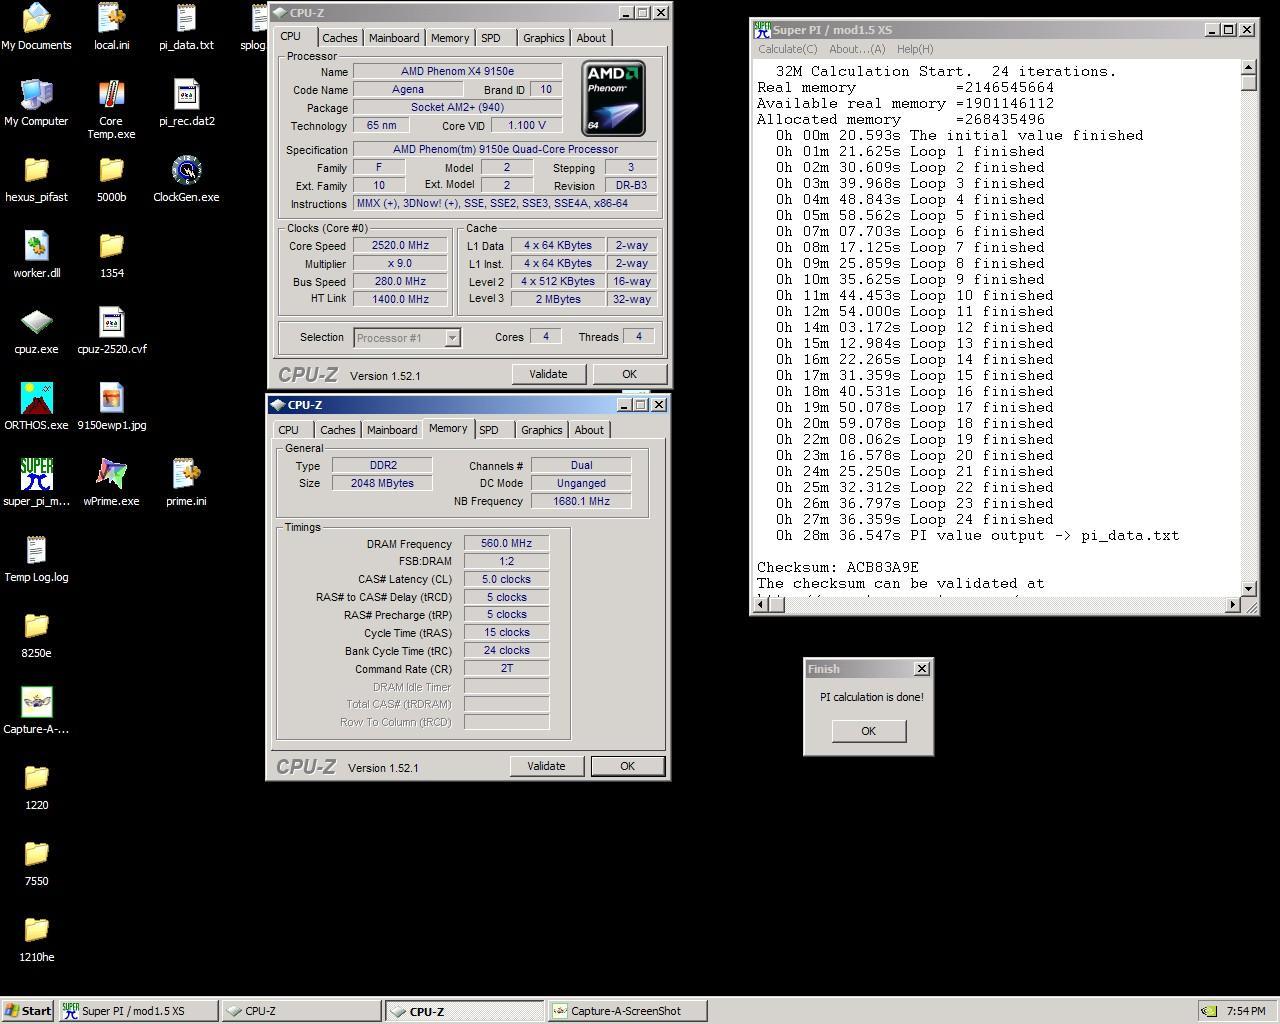Viewport: 1280px width, 1024px height.
Task: Click Super PI vertical scrollbar down arrow
Action: coord(1249,589)
